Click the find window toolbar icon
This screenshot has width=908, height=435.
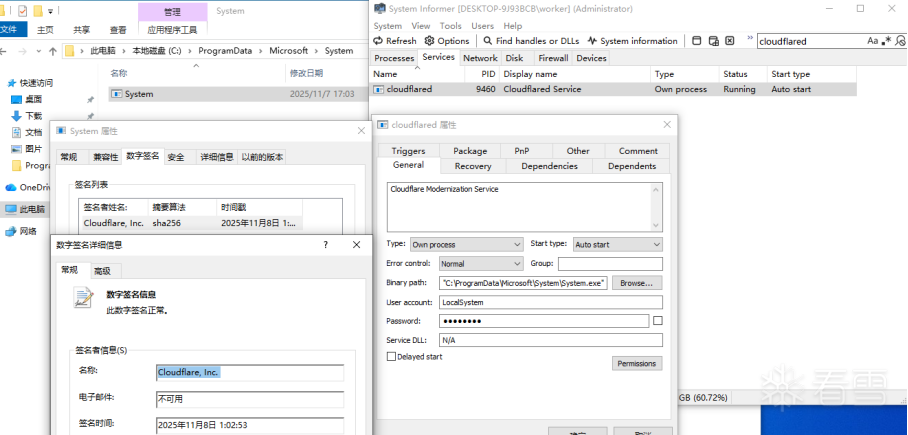(x=697, y=41)
